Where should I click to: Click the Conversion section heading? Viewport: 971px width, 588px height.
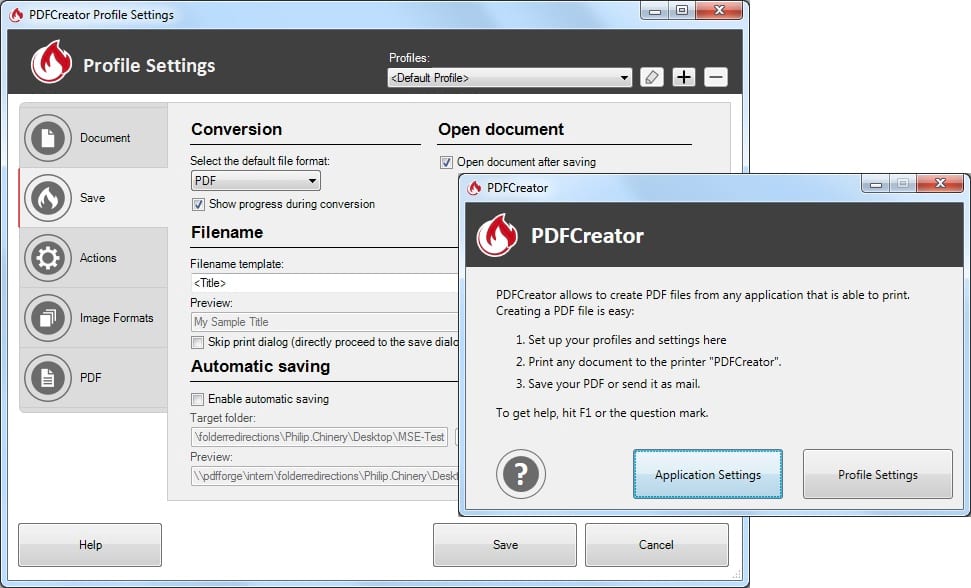(x=237, y=129)
